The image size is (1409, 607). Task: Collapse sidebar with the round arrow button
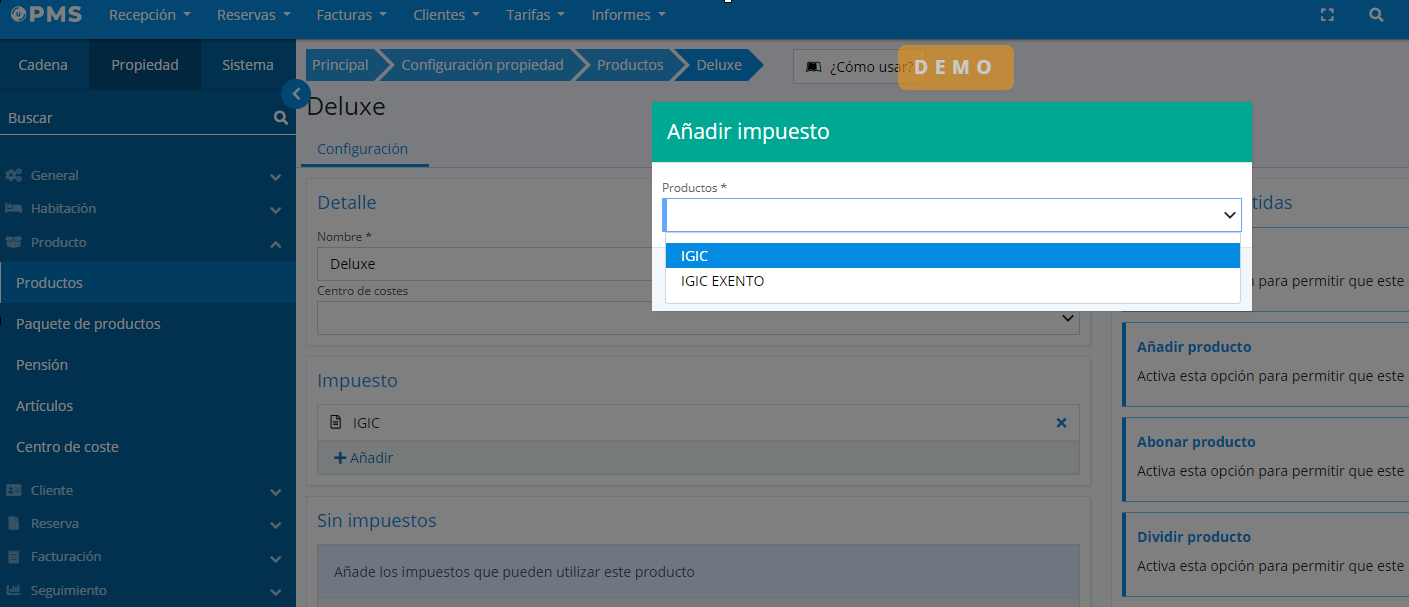tap(296, 94)
